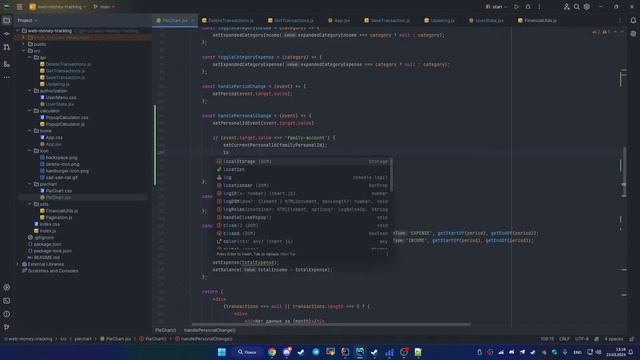The height and width of the screenshot is (360, 640).
Task: Click the Windows Start button
Action: coord(222,352)
